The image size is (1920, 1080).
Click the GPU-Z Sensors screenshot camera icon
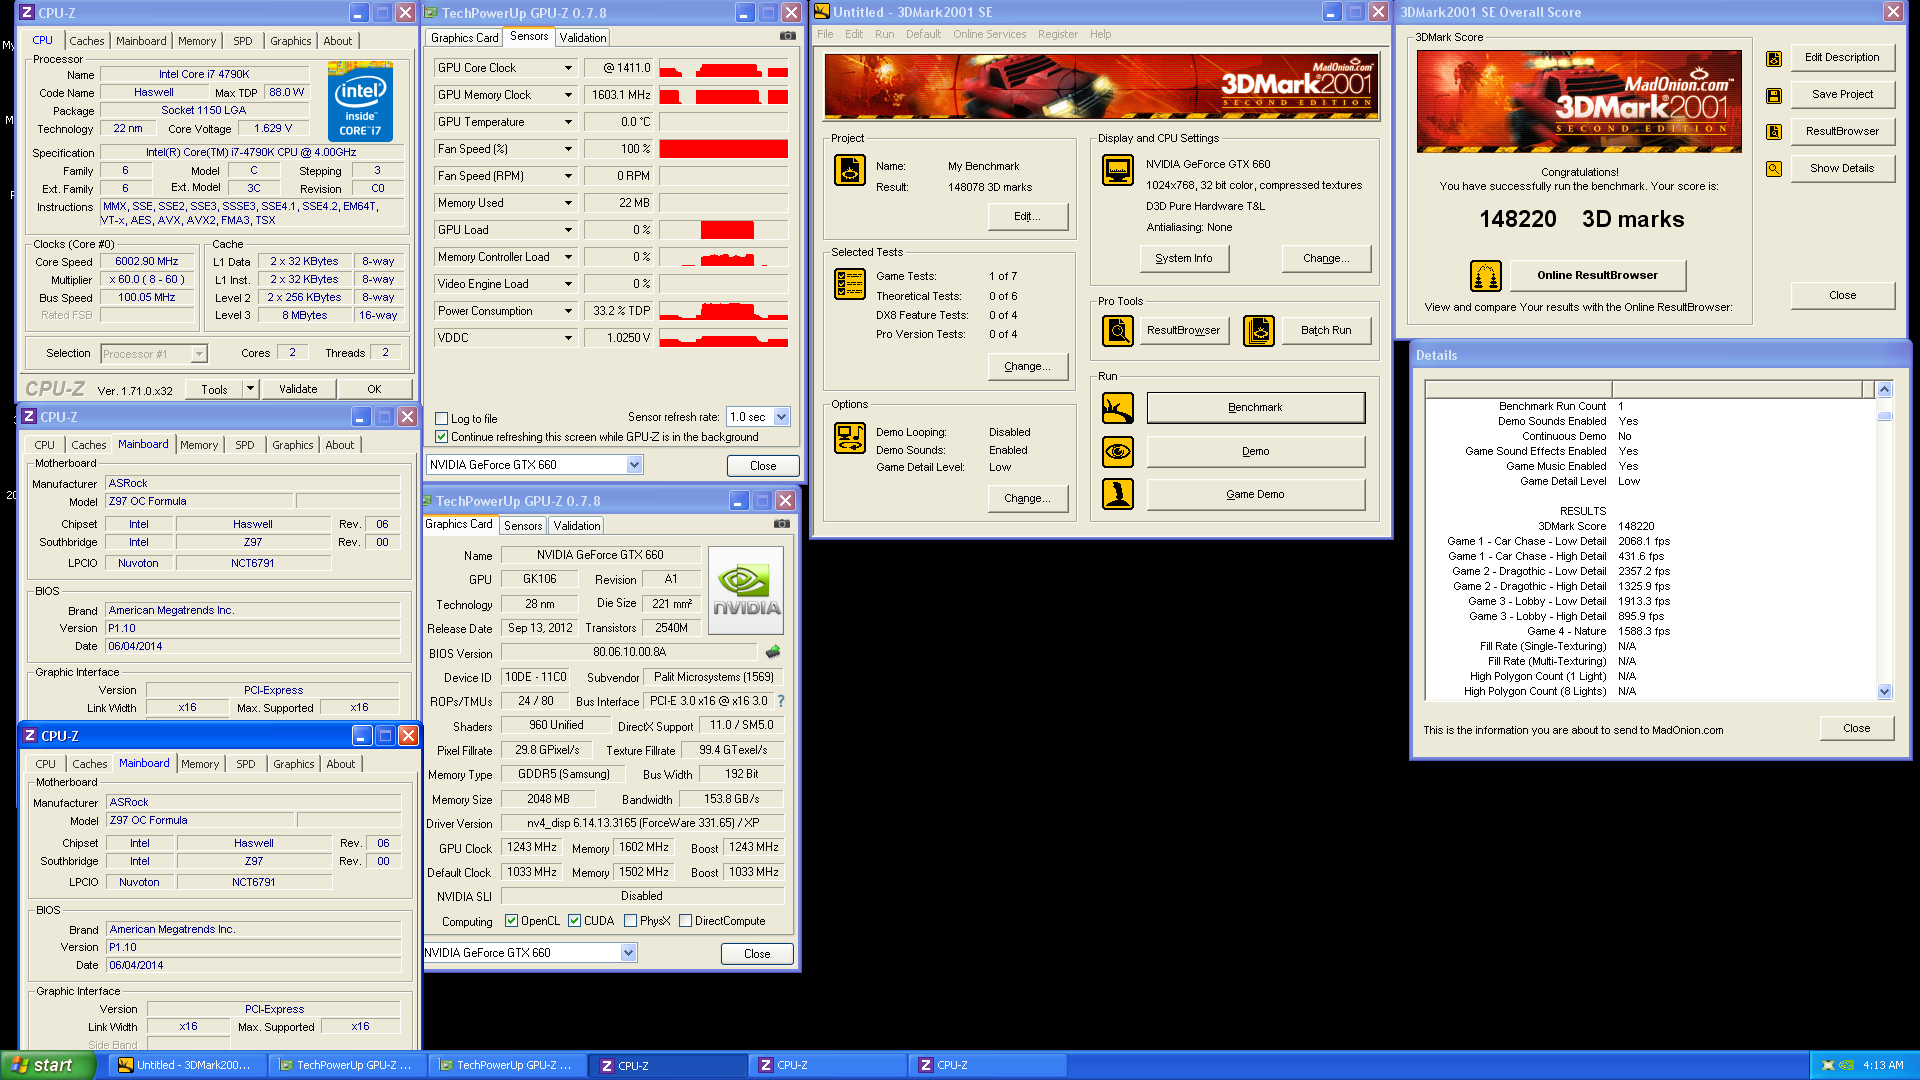pyautogui.click(x=788, y=36)
